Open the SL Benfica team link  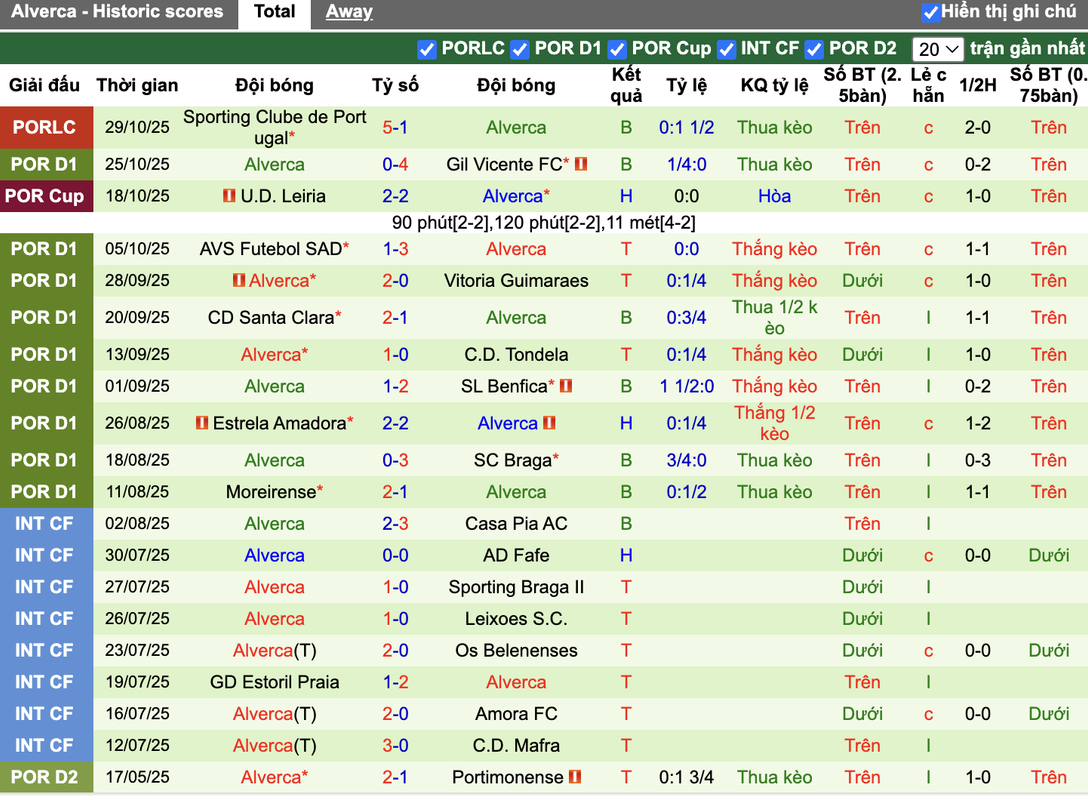click(x=504, y=386)
